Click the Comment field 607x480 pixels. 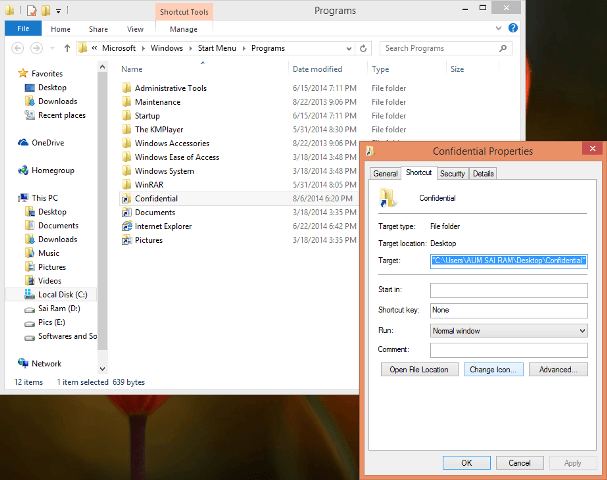click(x=509, y=350)
